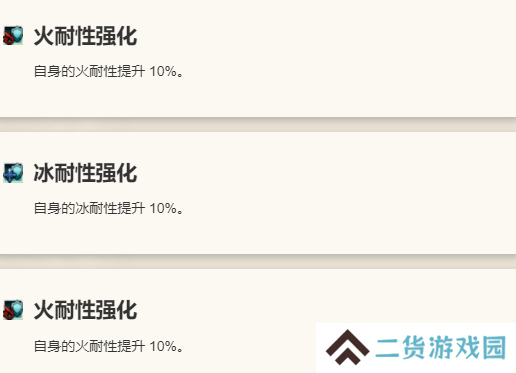The width and height of the screenshot is (516, 373).
Task: Click the 二货游戏园 watermark text
Action: (441, 348)
